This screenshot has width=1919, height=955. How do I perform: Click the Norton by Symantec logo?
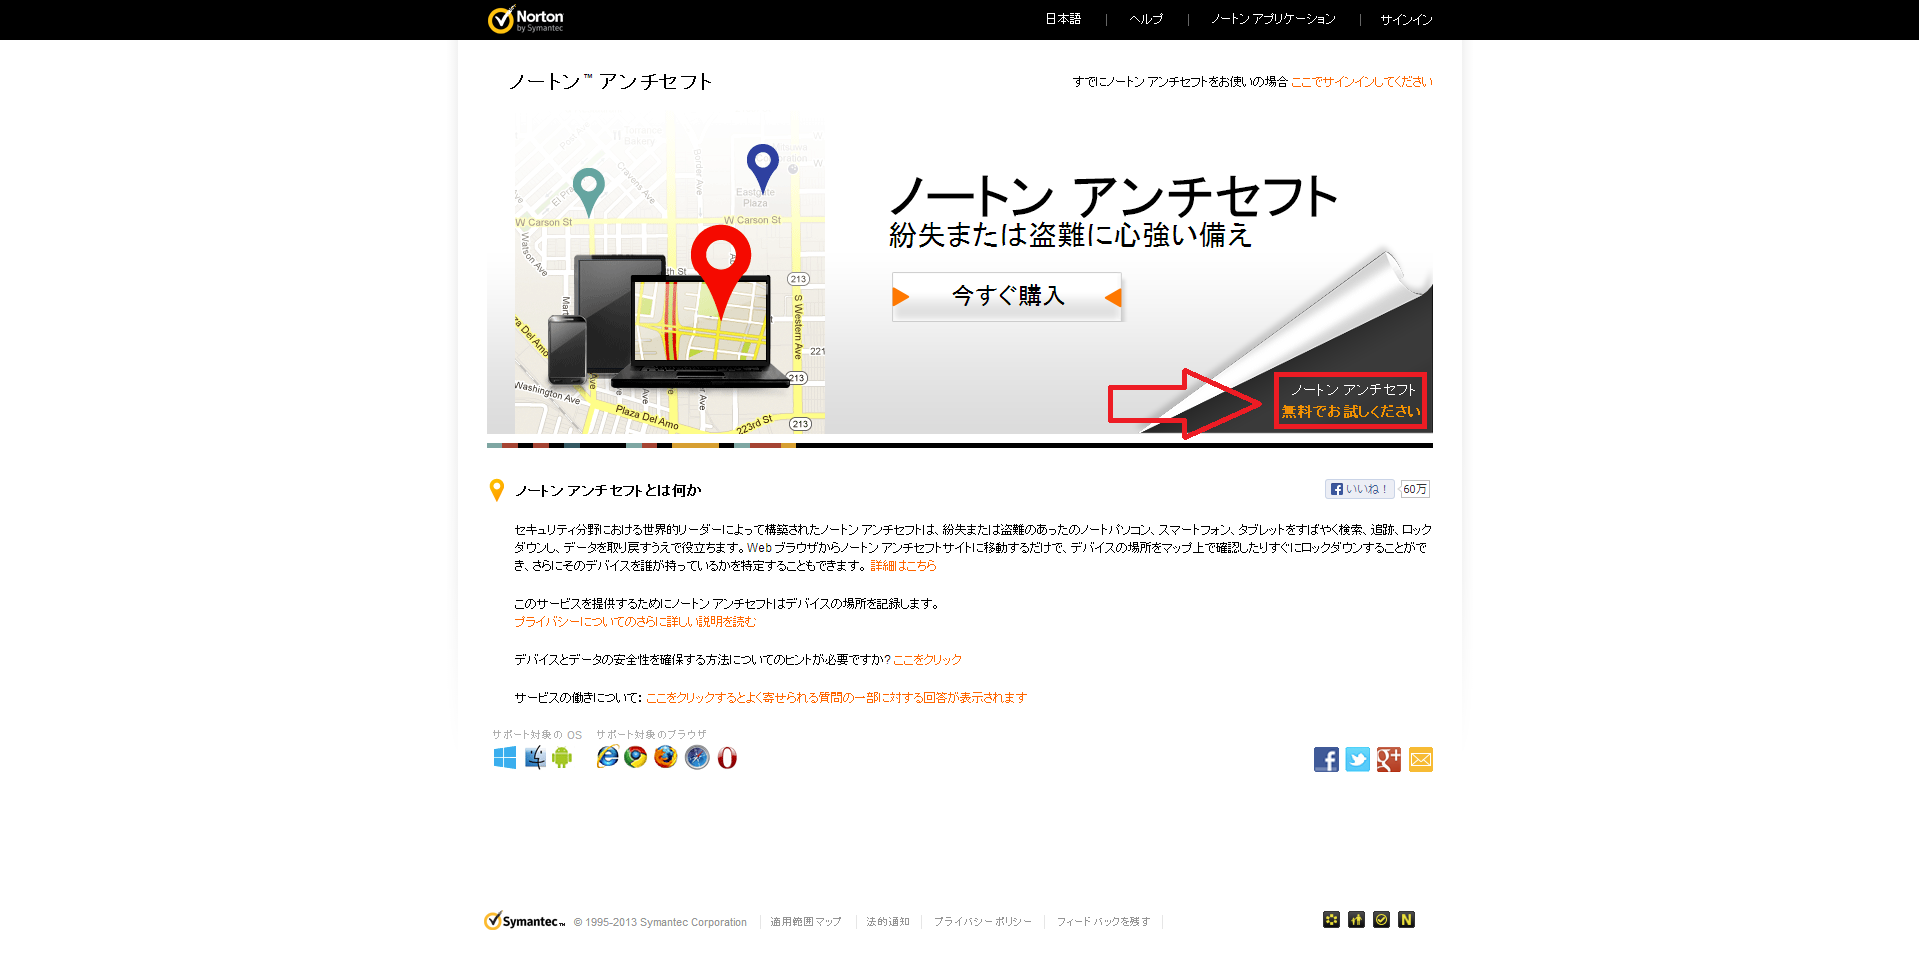pyautogui.click(x=526, y=19)
